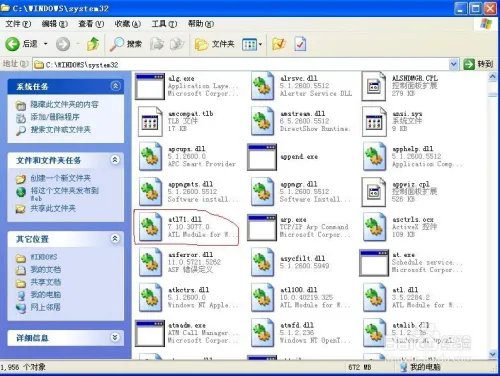
Task: Select the appmgr.dll file name
Action: coord(298,184)
